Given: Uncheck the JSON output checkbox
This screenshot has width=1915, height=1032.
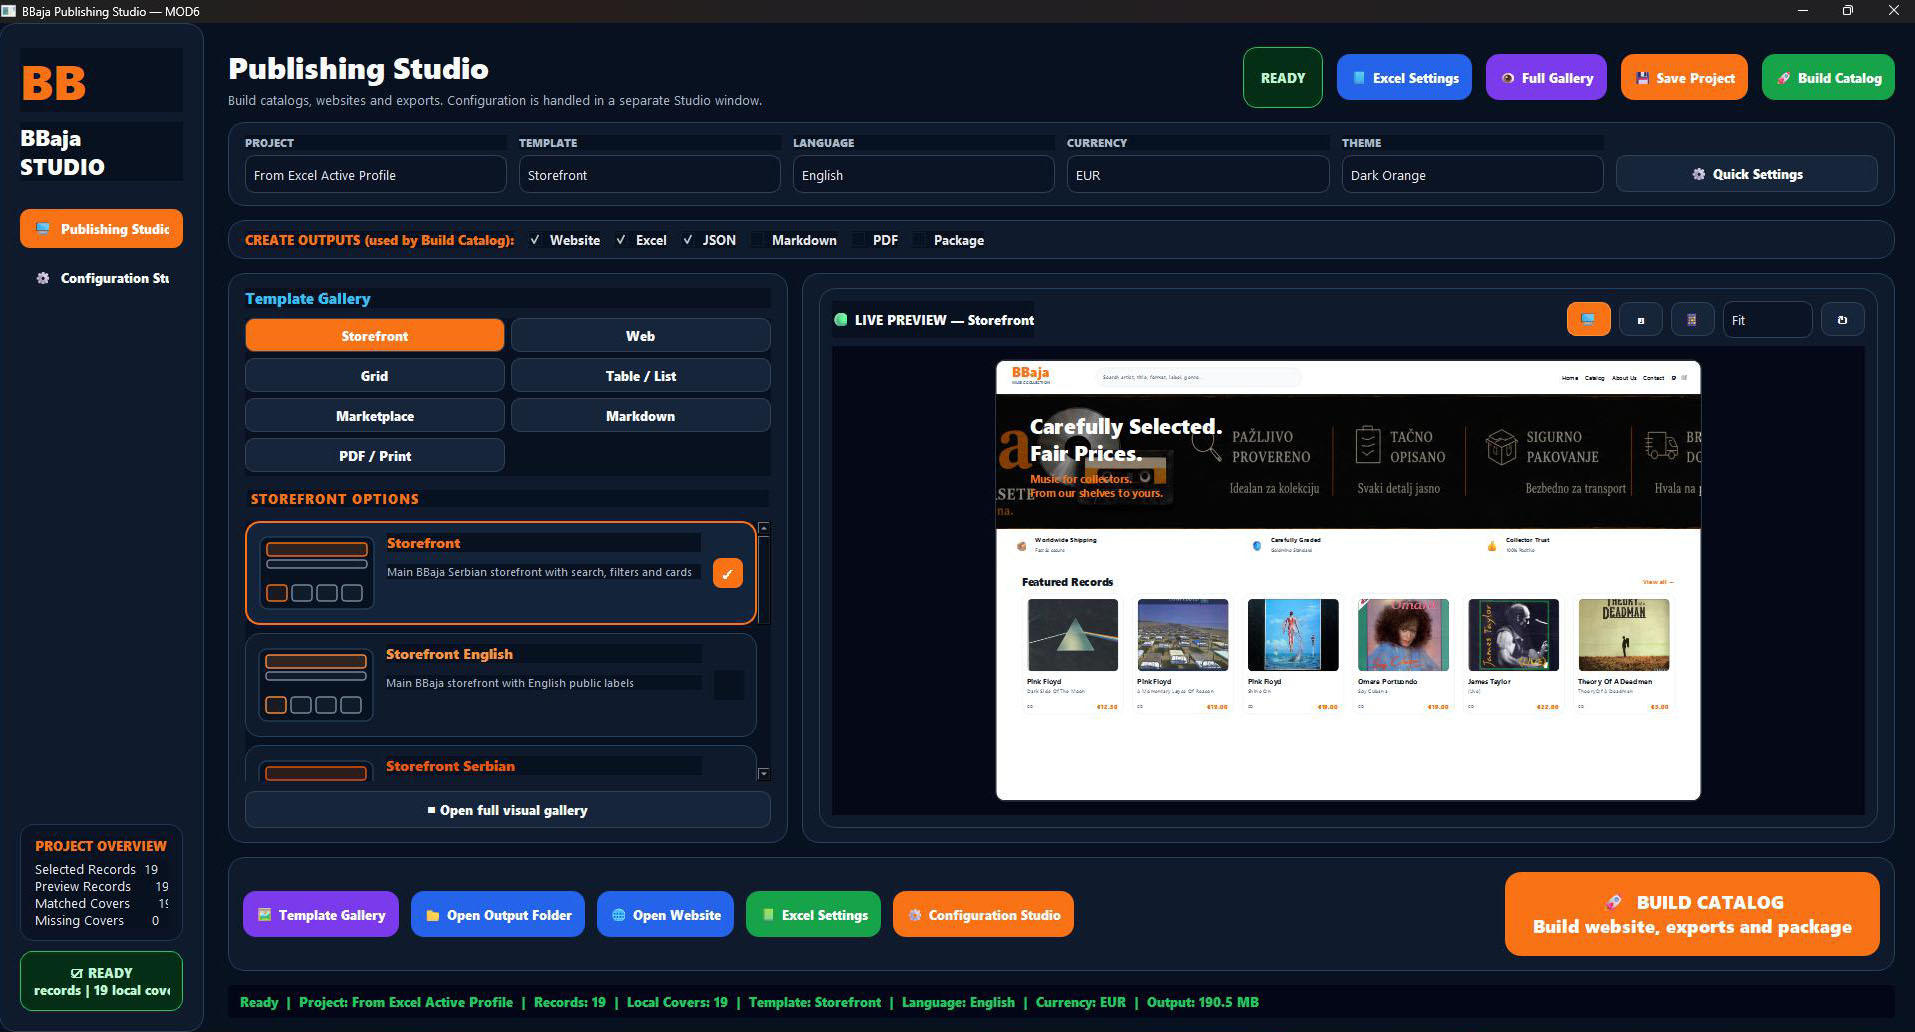Looking at the screenshot, I should [x=687, y=240].
